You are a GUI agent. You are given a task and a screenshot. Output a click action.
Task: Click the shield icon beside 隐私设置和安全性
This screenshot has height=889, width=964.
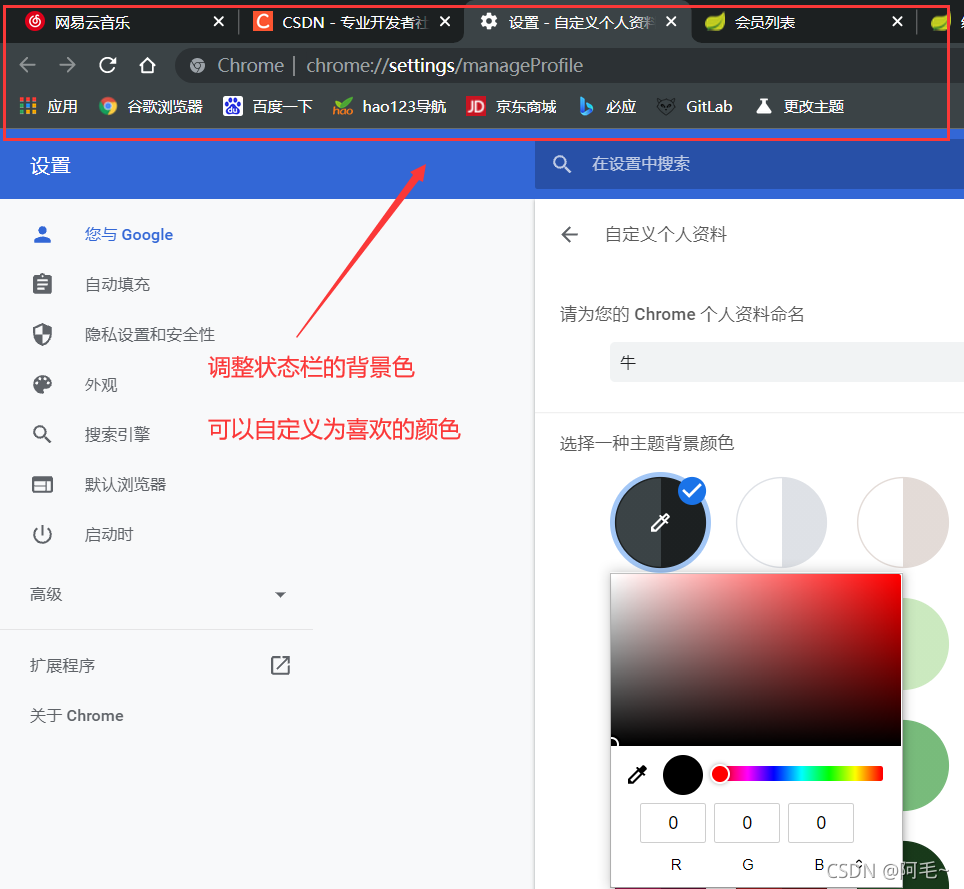42,334
